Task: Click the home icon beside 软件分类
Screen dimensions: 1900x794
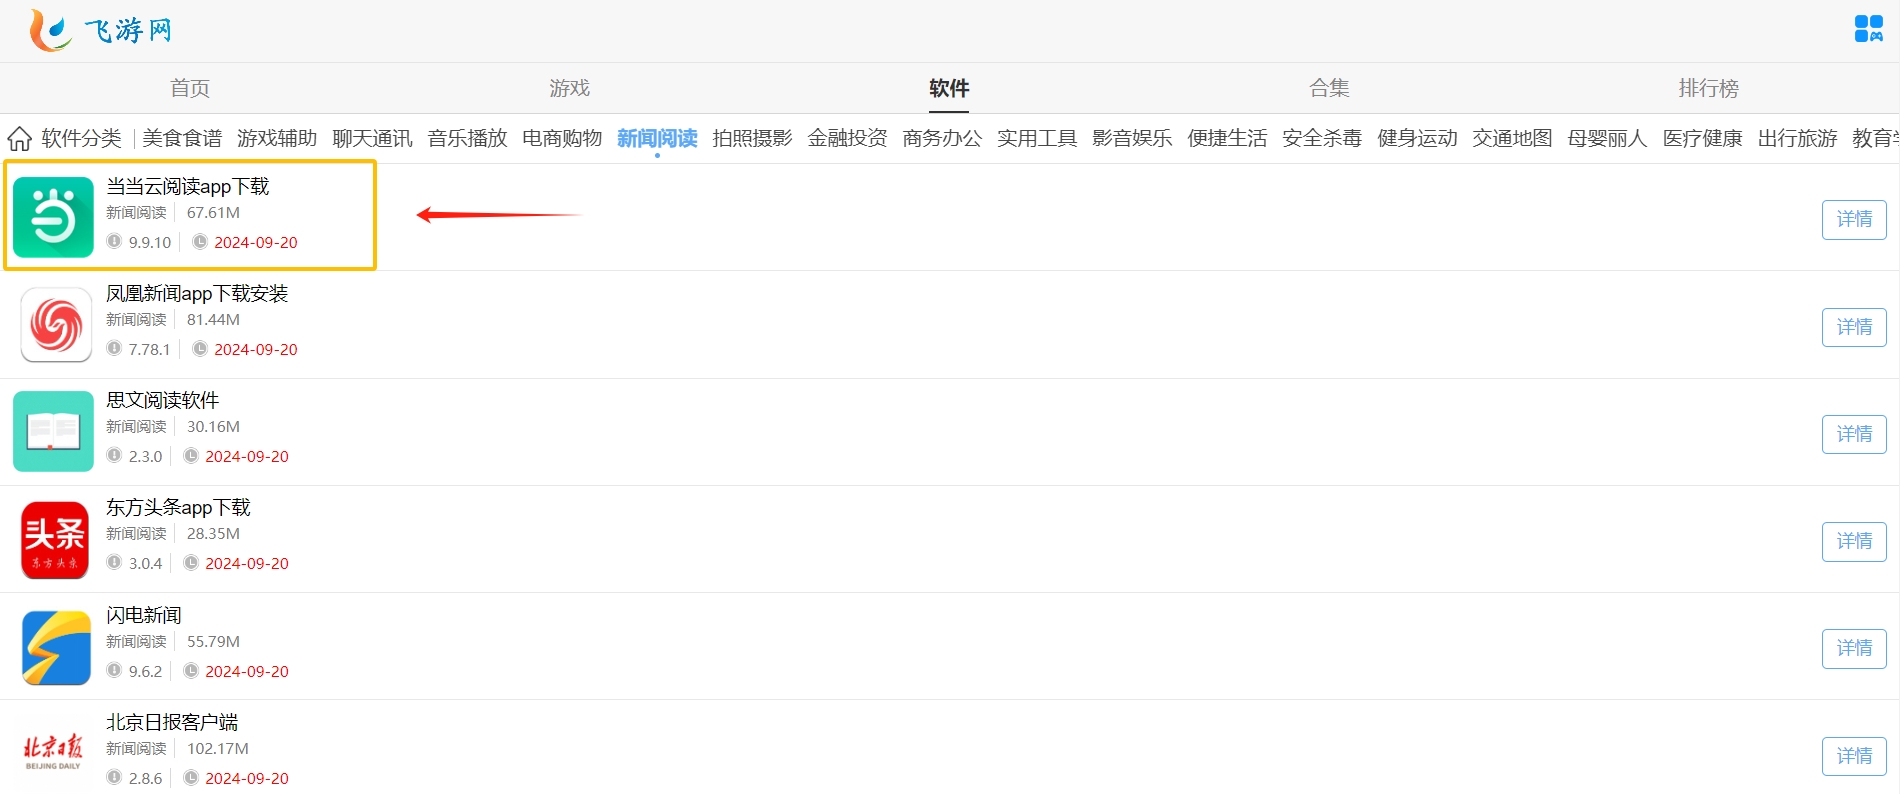Action: click(x=19, y=138)
